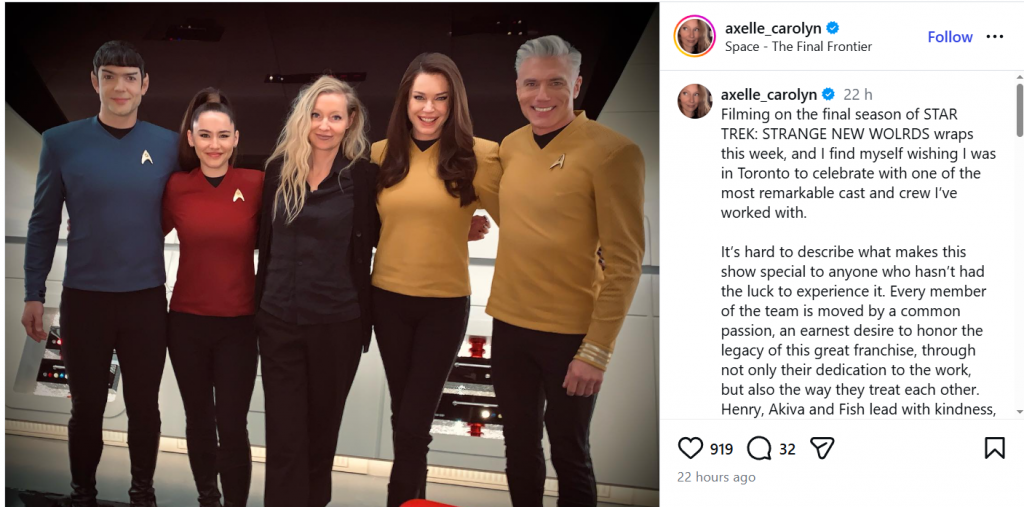Screen dimensions: 1024x507
Task: Follow the axelle_carolyn account
Action: [x=950, y=37]
